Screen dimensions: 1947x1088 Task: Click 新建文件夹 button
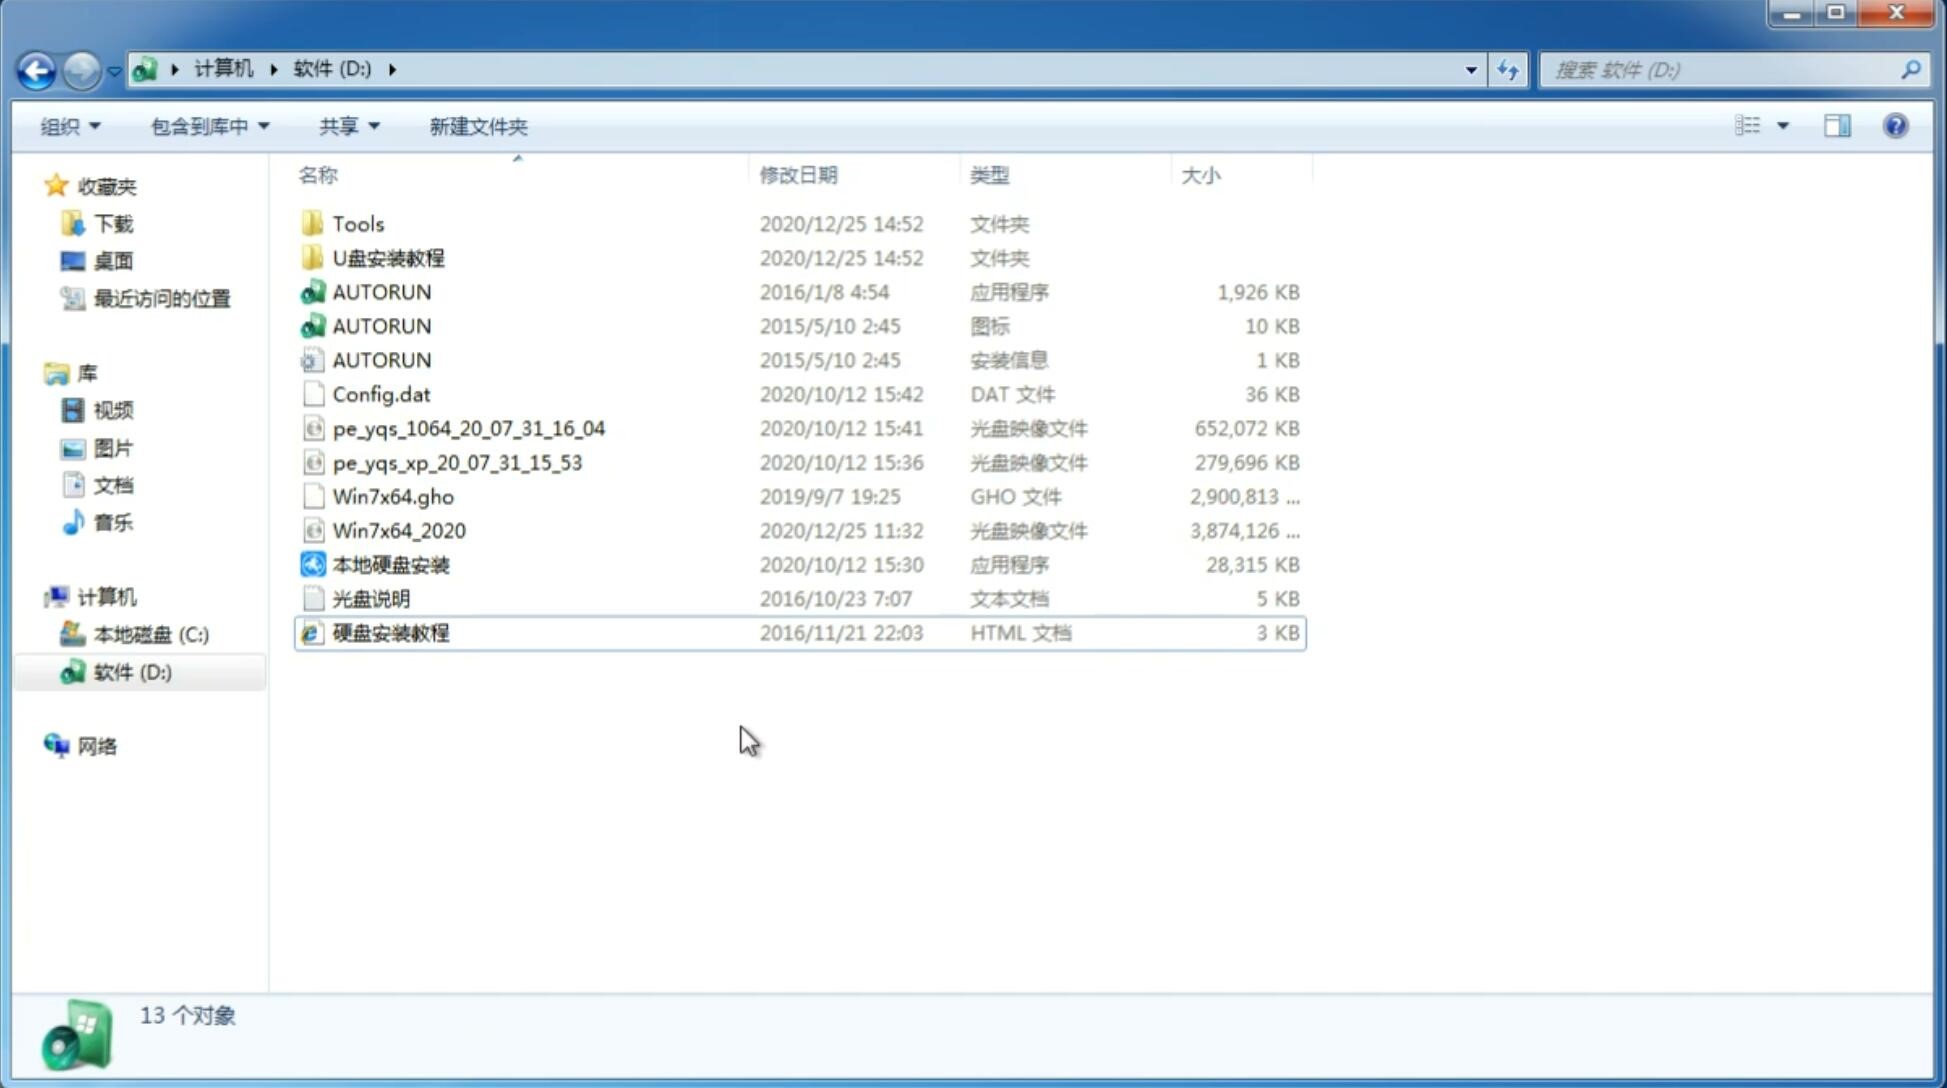click(x=477, y=126)
